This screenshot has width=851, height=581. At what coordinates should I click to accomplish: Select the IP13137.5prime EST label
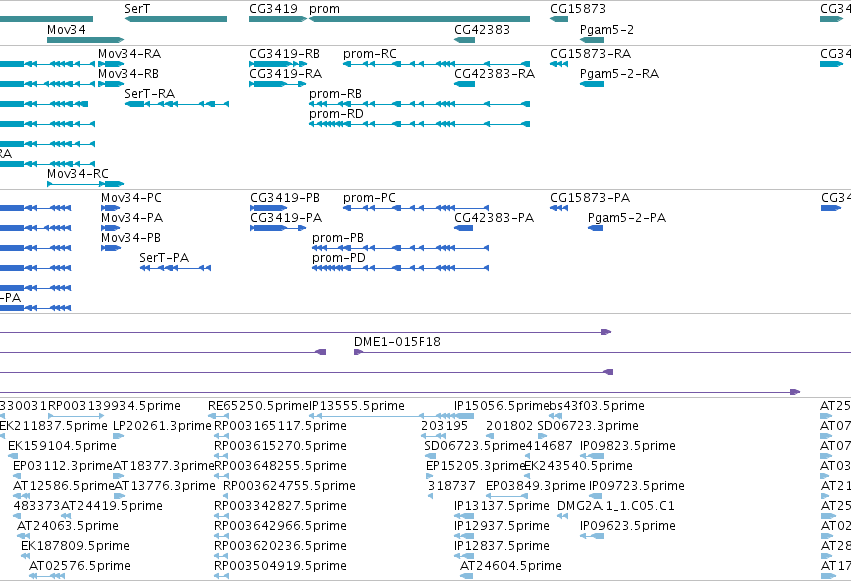point(502,506)
